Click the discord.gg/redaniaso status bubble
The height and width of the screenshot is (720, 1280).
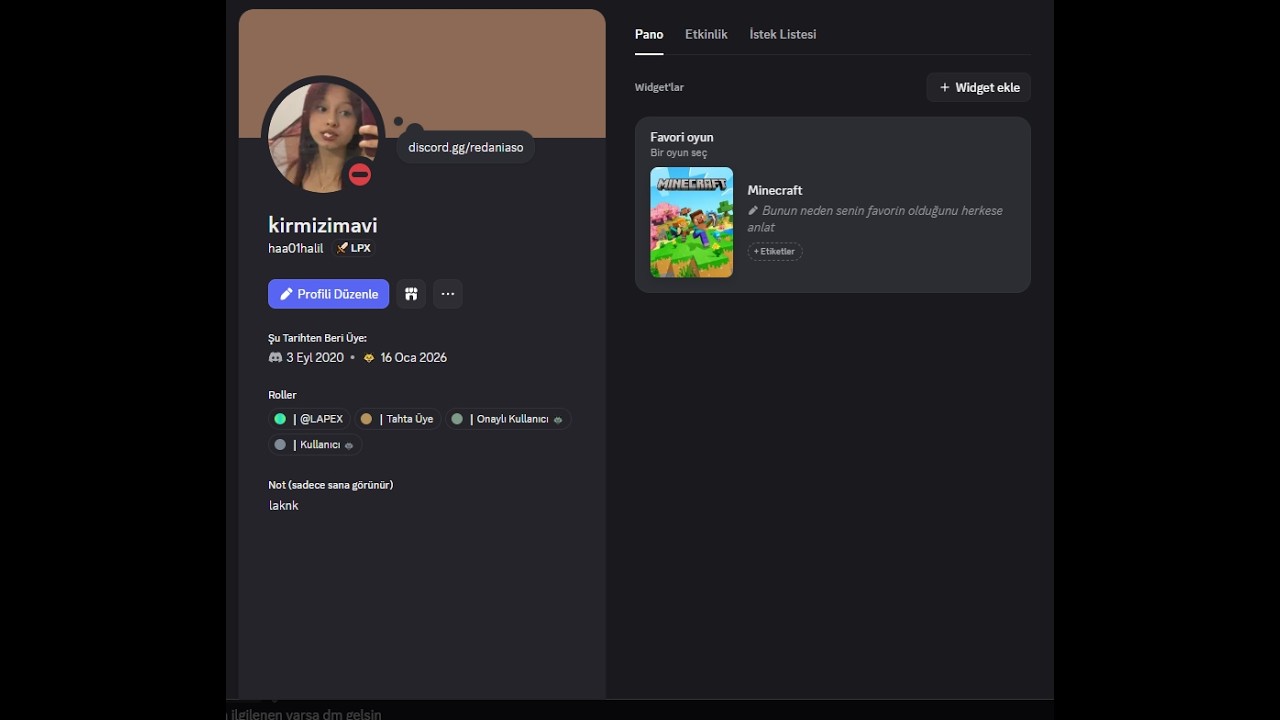point(466,147)
